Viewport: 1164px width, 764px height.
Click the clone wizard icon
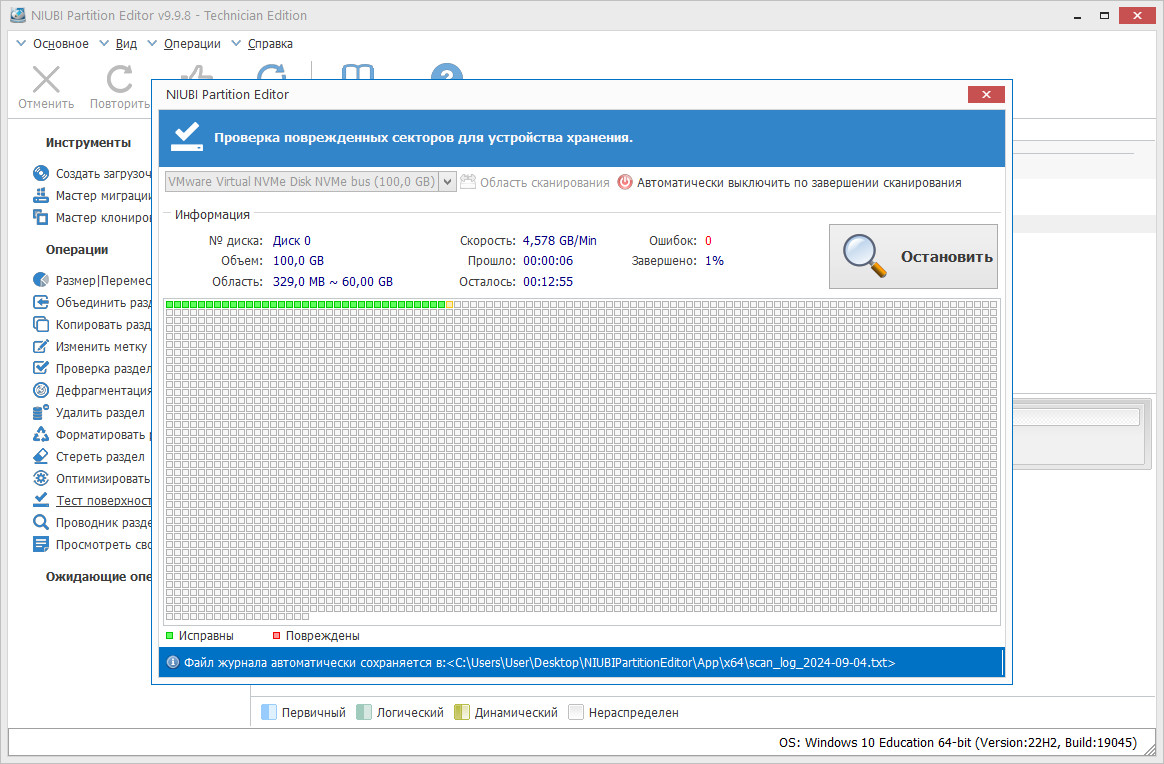pyautogui.click(x=41, y=218)
